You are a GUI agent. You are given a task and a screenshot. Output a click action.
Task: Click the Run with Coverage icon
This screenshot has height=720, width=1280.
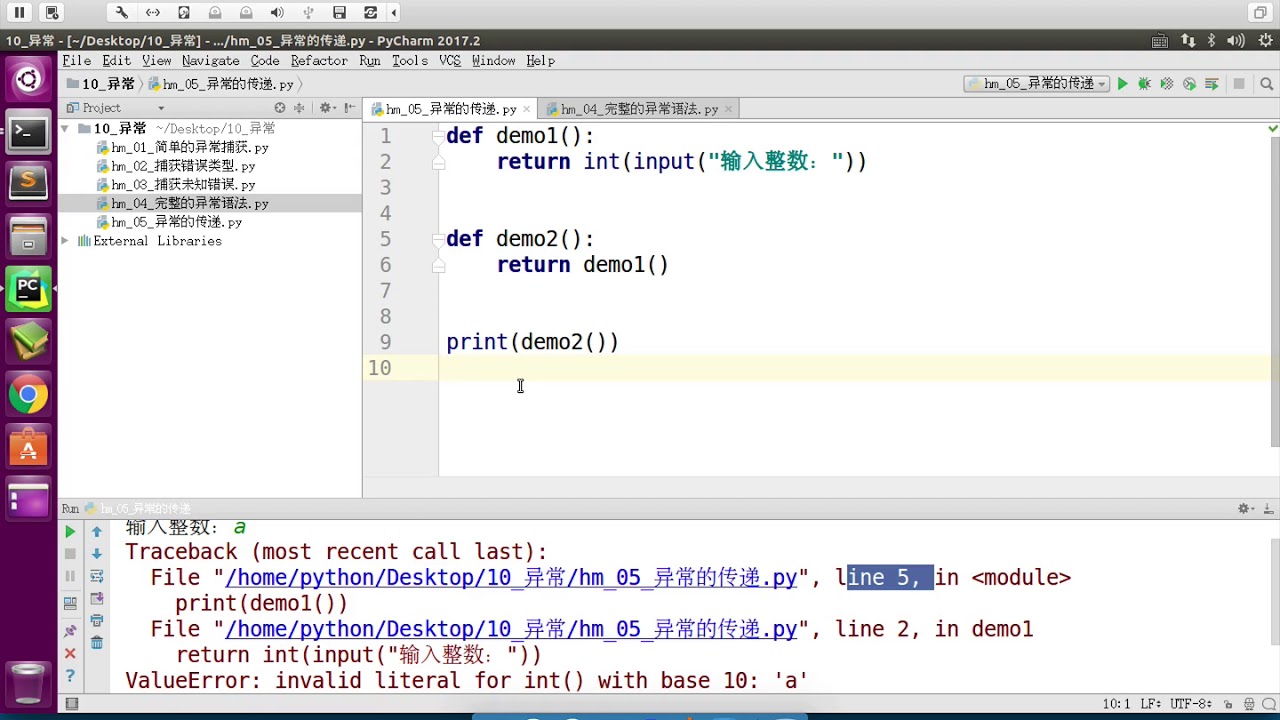pyautogui.click(x=1166, y=84)
